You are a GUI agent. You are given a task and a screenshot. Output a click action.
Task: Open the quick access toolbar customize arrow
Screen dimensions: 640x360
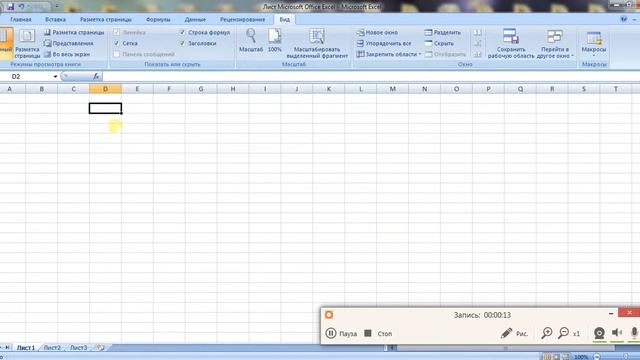click(x=57, y=6)
